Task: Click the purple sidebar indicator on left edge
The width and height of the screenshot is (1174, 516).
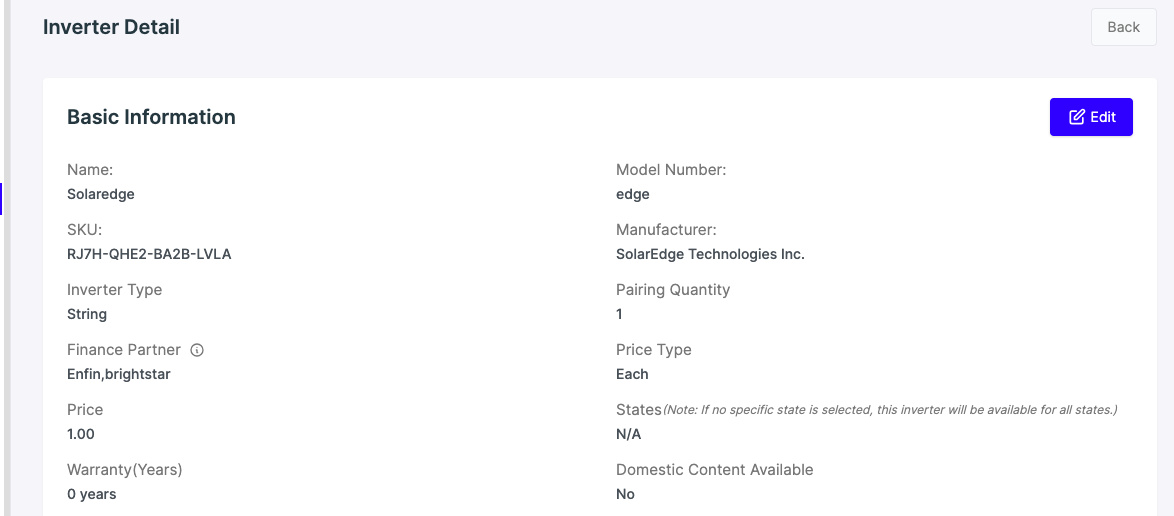Action: (x=1, y=199)
